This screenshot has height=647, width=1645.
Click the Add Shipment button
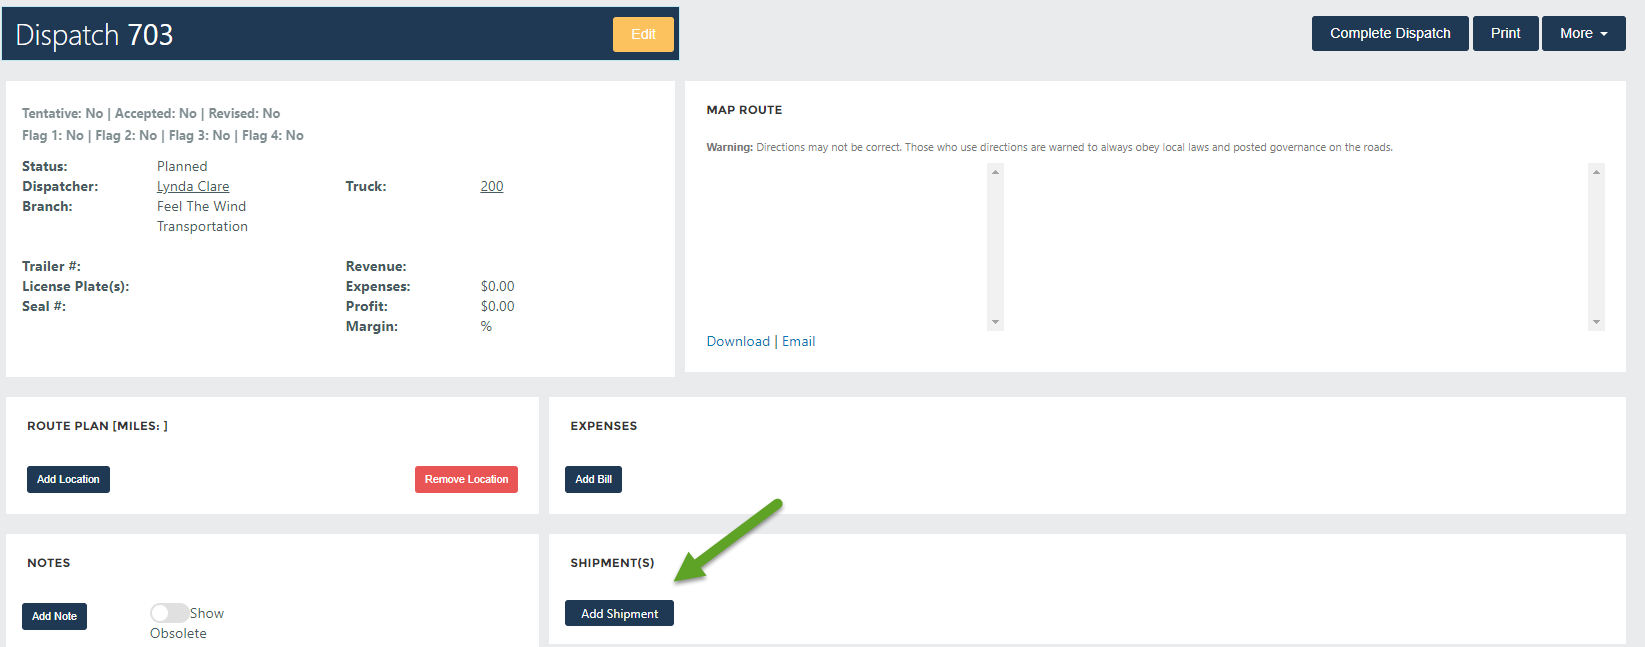point(619,613)
